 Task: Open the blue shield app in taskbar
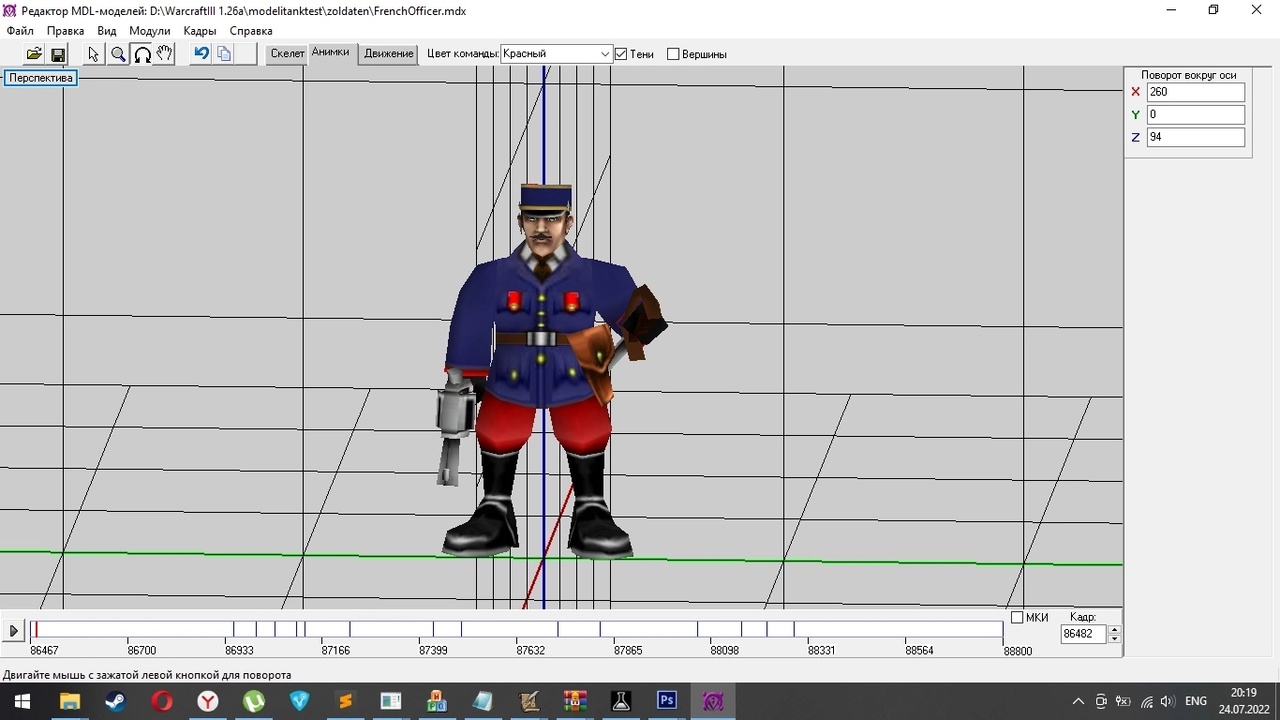(x=299, y=701)
